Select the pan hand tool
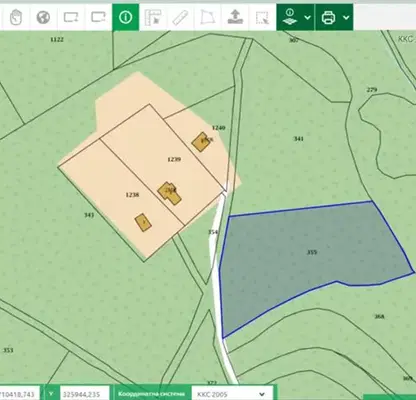Image resolution: width=416 pixels, height=400 pixels. [x=15, y=17]
